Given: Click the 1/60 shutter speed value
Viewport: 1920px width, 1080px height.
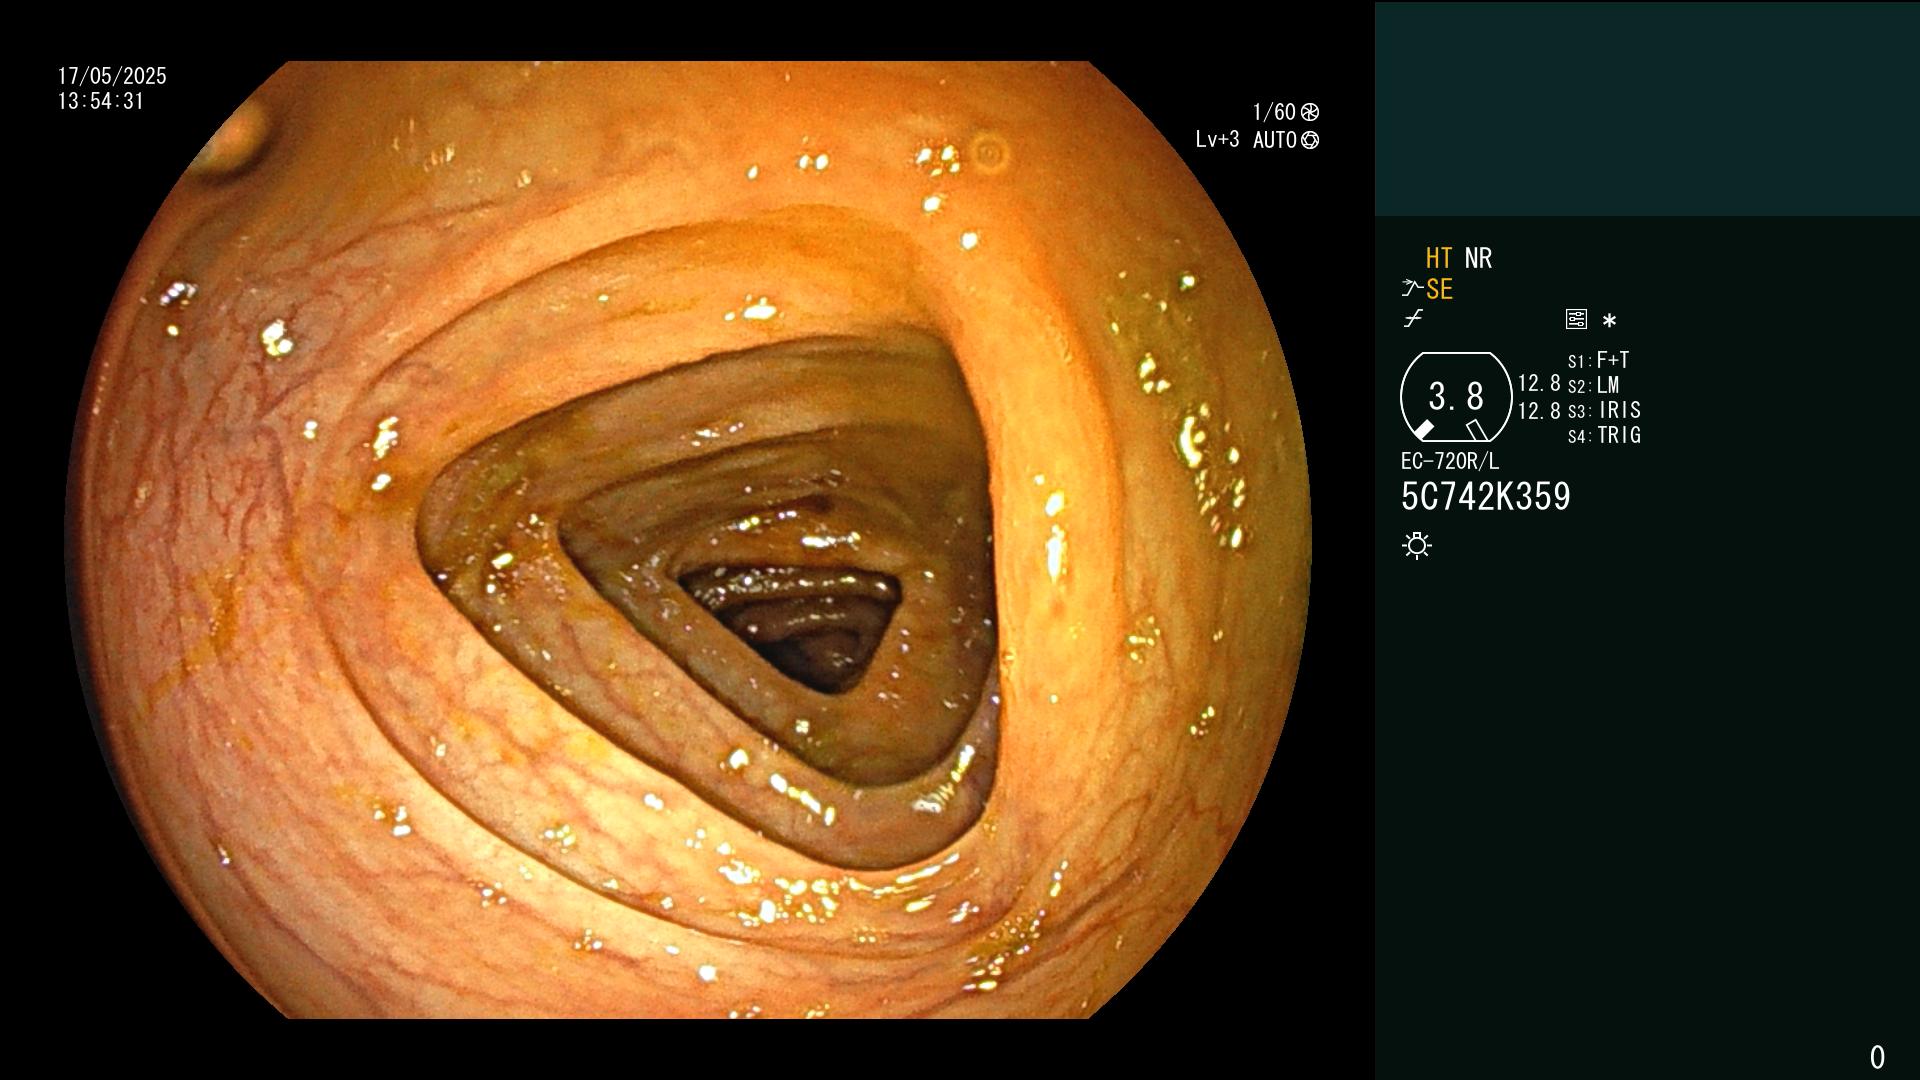Looking at the screenshot, I should click(1274, 112).
